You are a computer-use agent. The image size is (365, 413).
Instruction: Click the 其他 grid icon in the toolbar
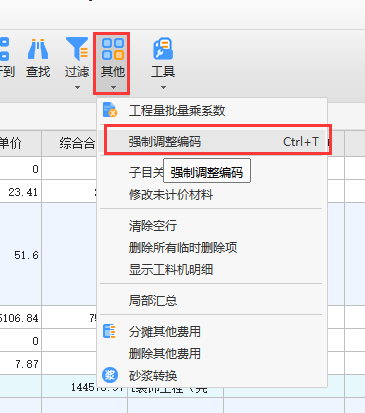pos(113,49)
